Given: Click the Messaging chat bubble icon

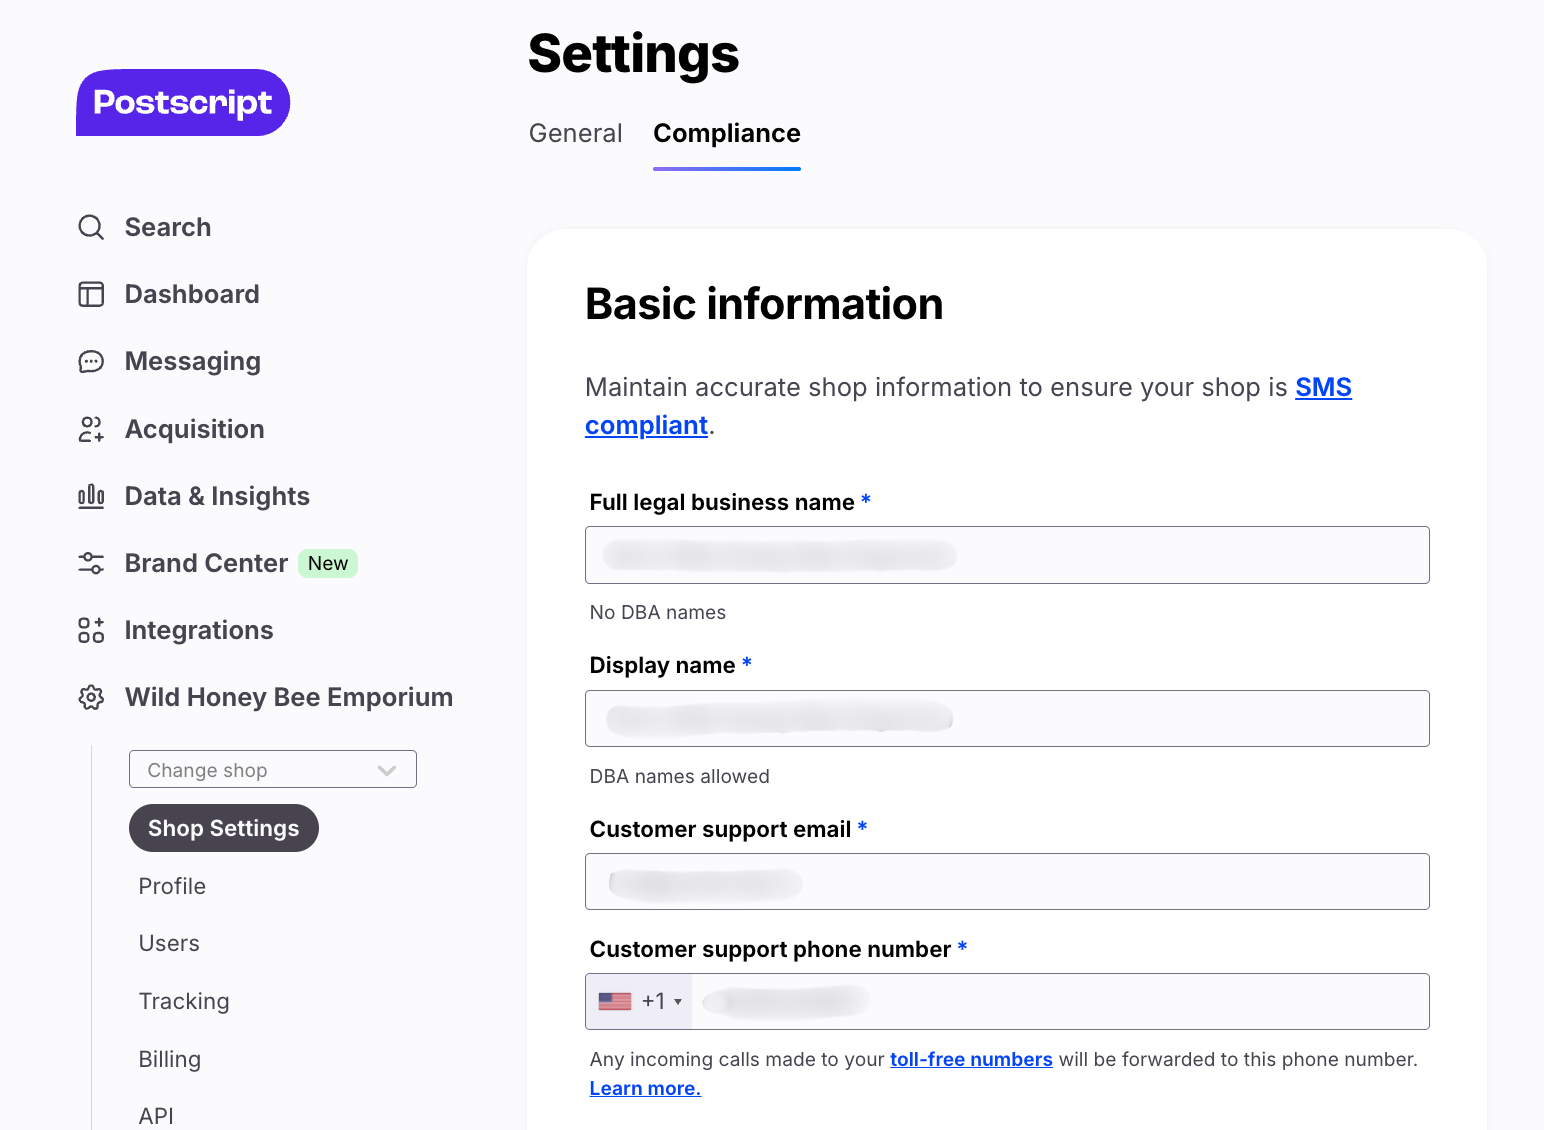Looking at the screenshot, I should (x=91, y=361).
